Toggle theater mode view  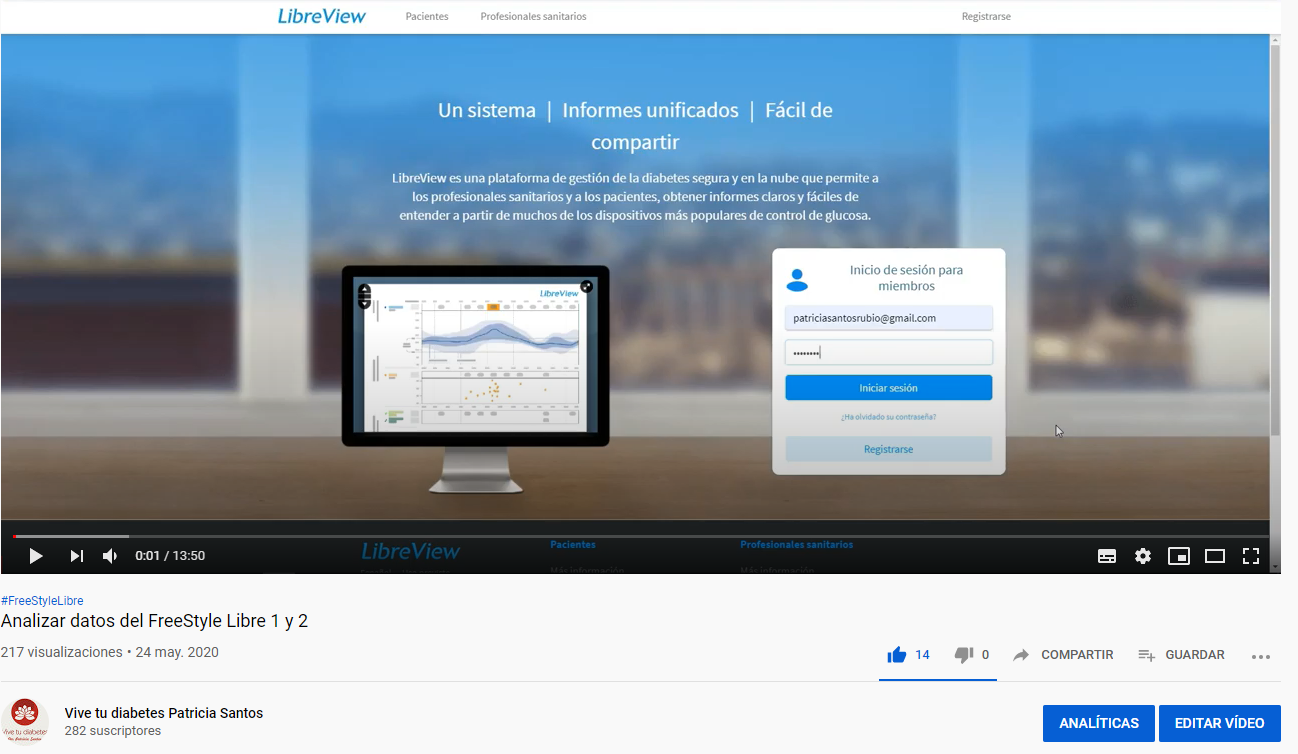coord(1215,556)
